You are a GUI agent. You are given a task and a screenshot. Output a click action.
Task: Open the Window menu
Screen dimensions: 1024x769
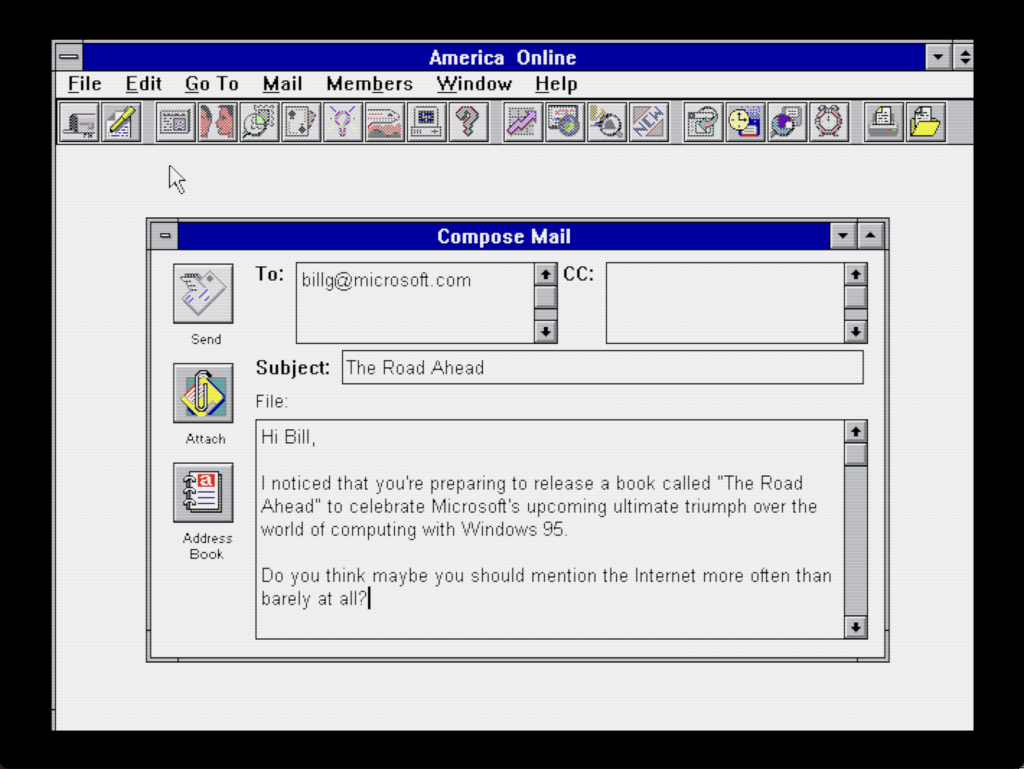(x=474, y=84)
